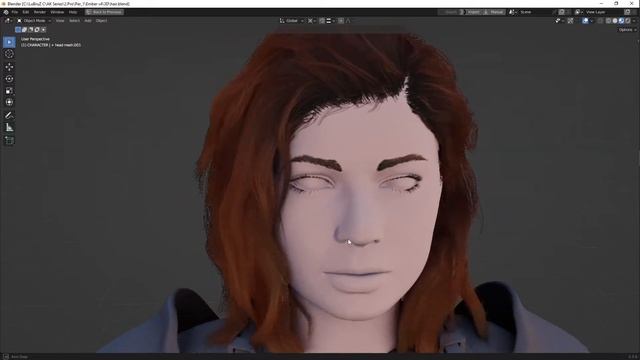Toggle show overlays icon
The height and width of the screenshot is (360, 640).
[585, 21]
